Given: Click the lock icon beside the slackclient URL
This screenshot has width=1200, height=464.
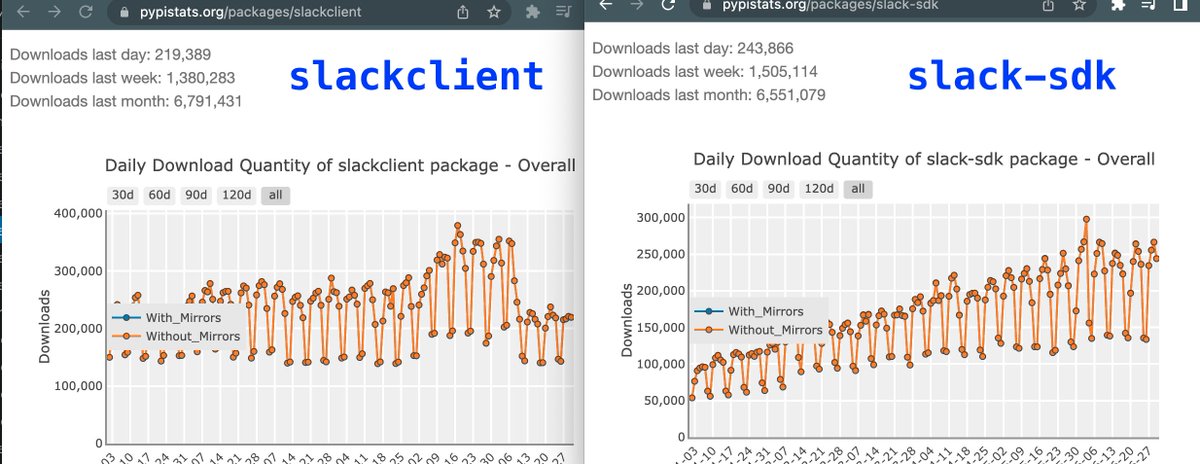Looking at the screenshot, I should tap(125, 13).
